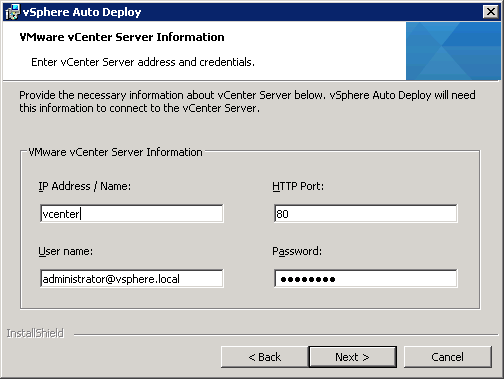This screenshot has height=379, width=504.
Task: Click the vSphere Auto Deploy title text
Action: (x=82, y=12)
